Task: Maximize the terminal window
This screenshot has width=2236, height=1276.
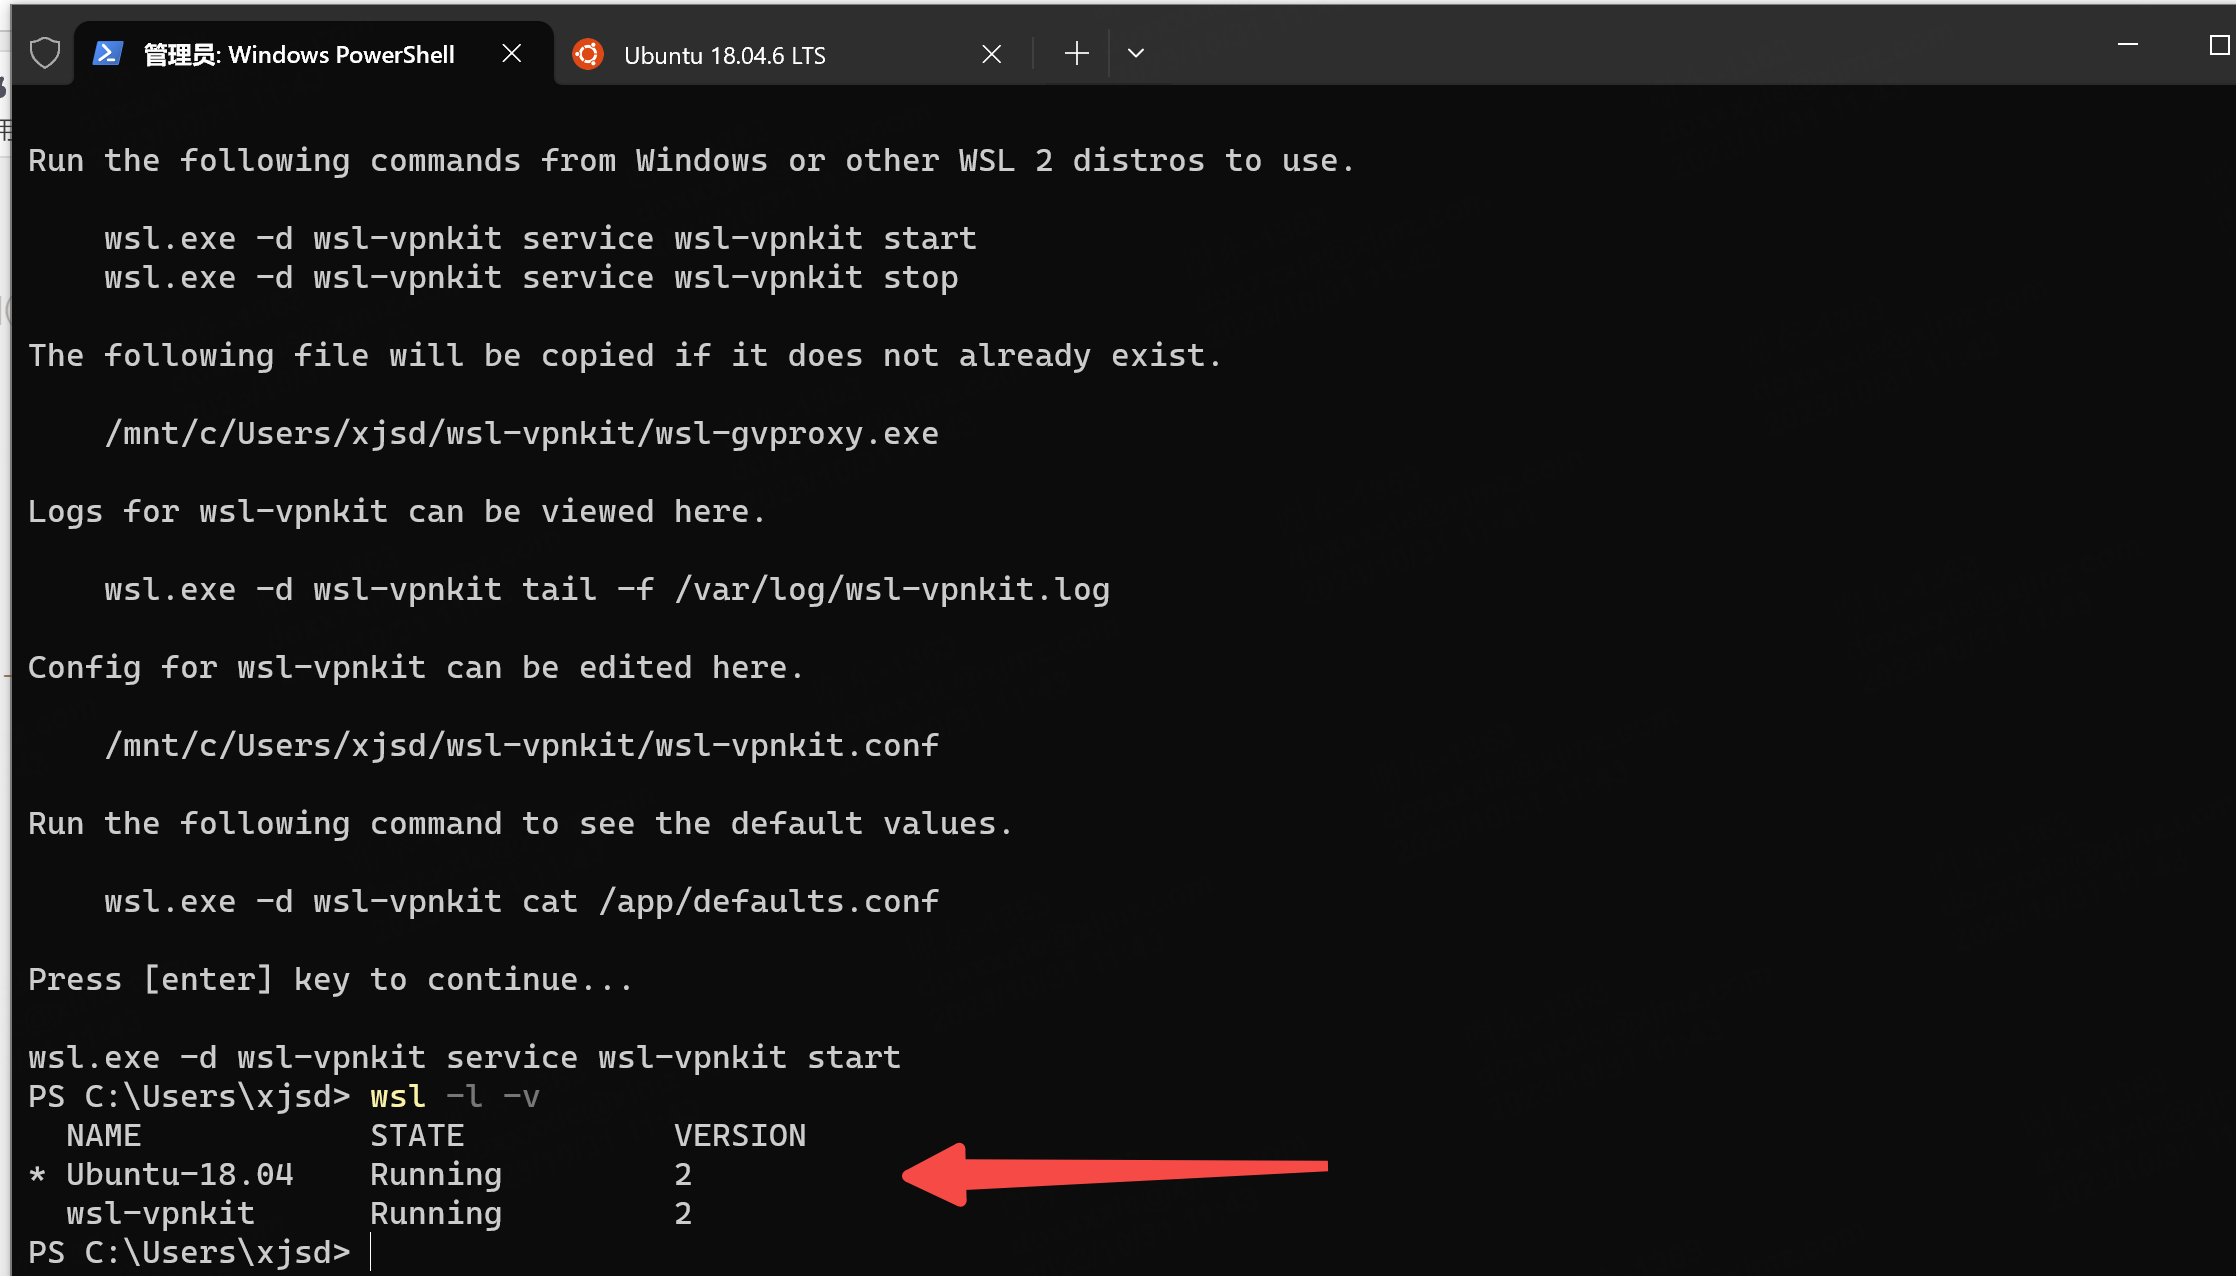Action: click(x=2219, y=45)
